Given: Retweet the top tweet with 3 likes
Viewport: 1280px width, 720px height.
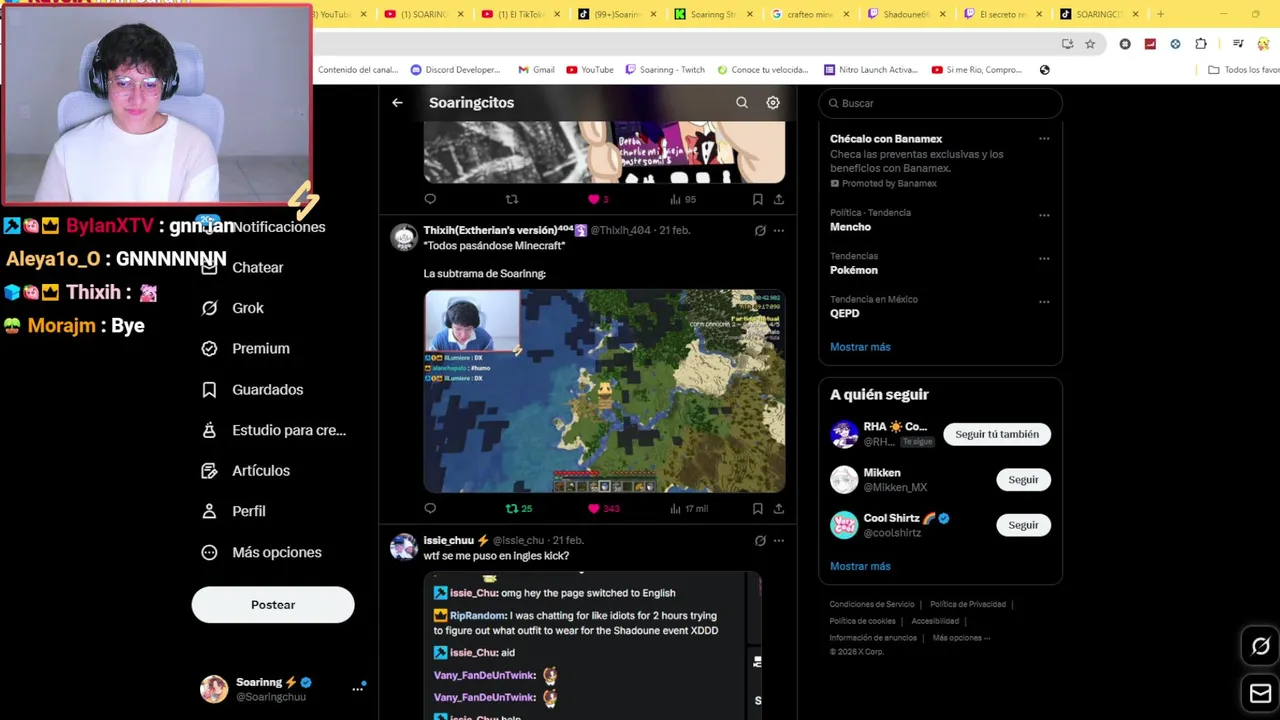Looking at the screenshot, I should pyautogui.click(x=512, y=200).
